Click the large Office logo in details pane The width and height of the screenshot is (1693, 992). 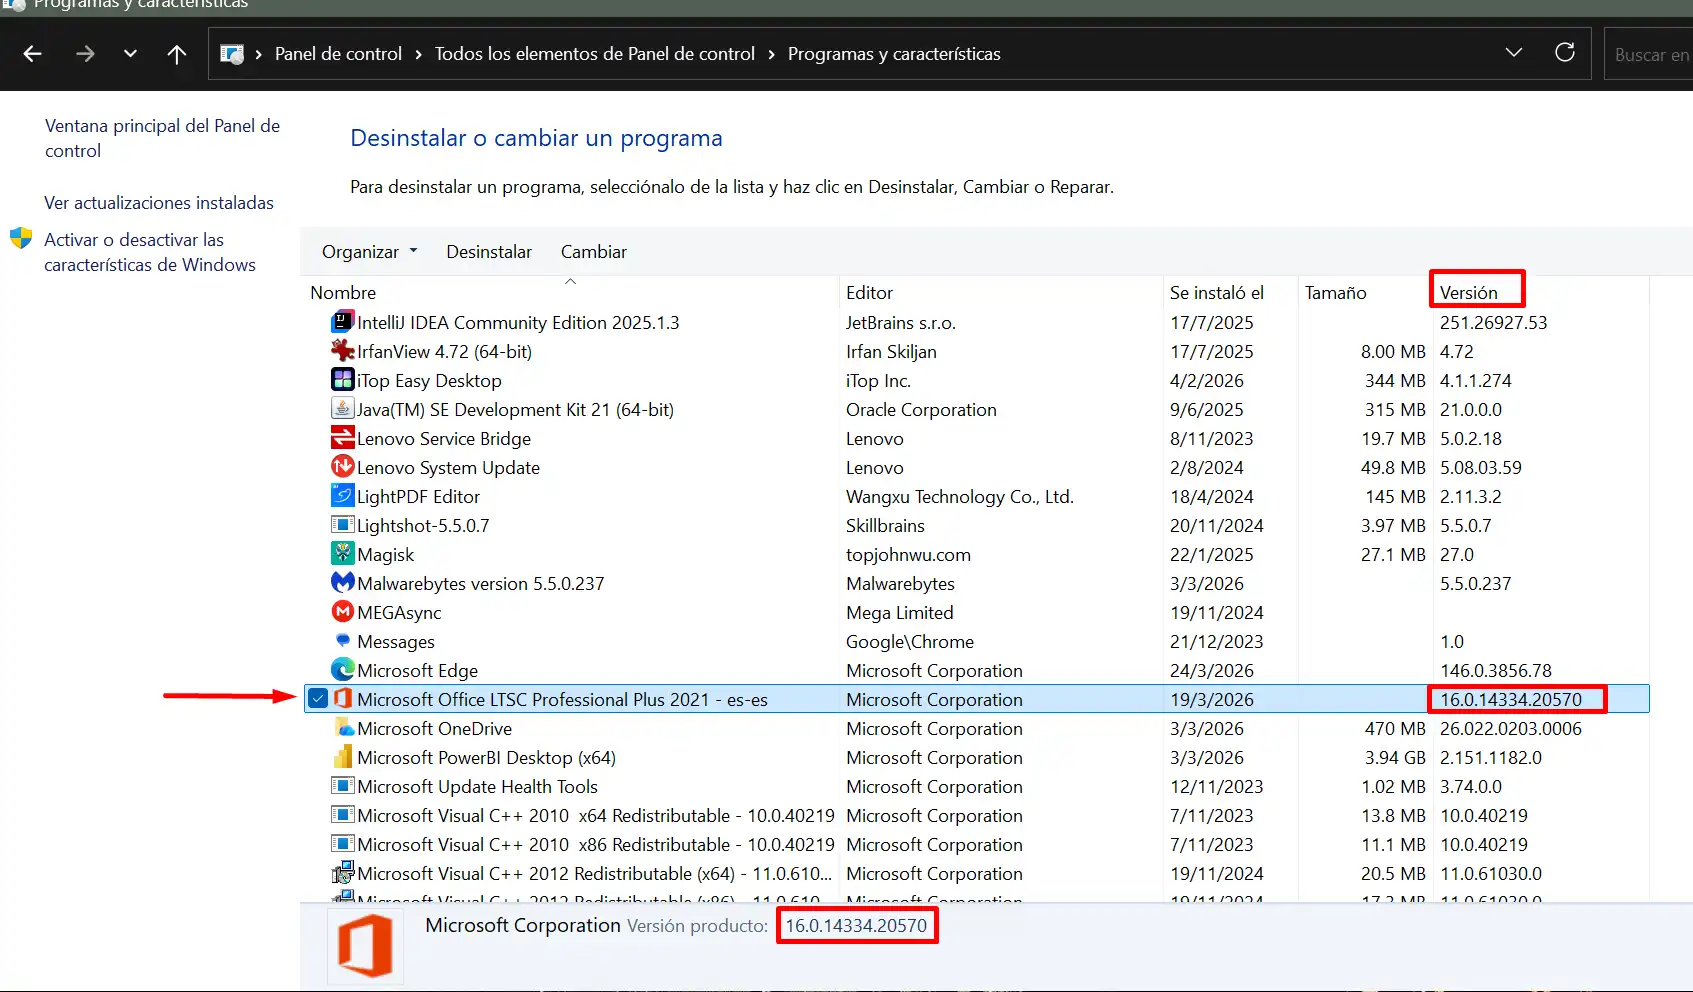click(365, 946)
